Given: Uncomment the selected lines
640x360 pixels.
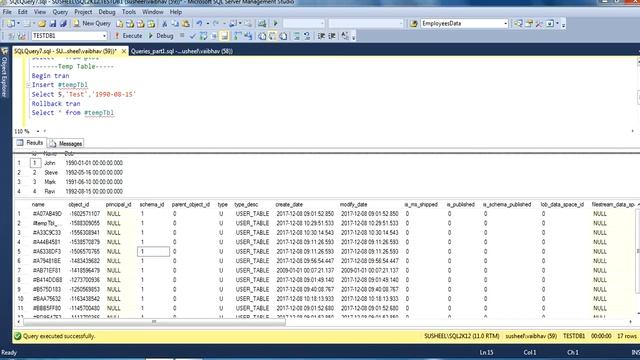Looking at the screenshot, I should point(307,36).
